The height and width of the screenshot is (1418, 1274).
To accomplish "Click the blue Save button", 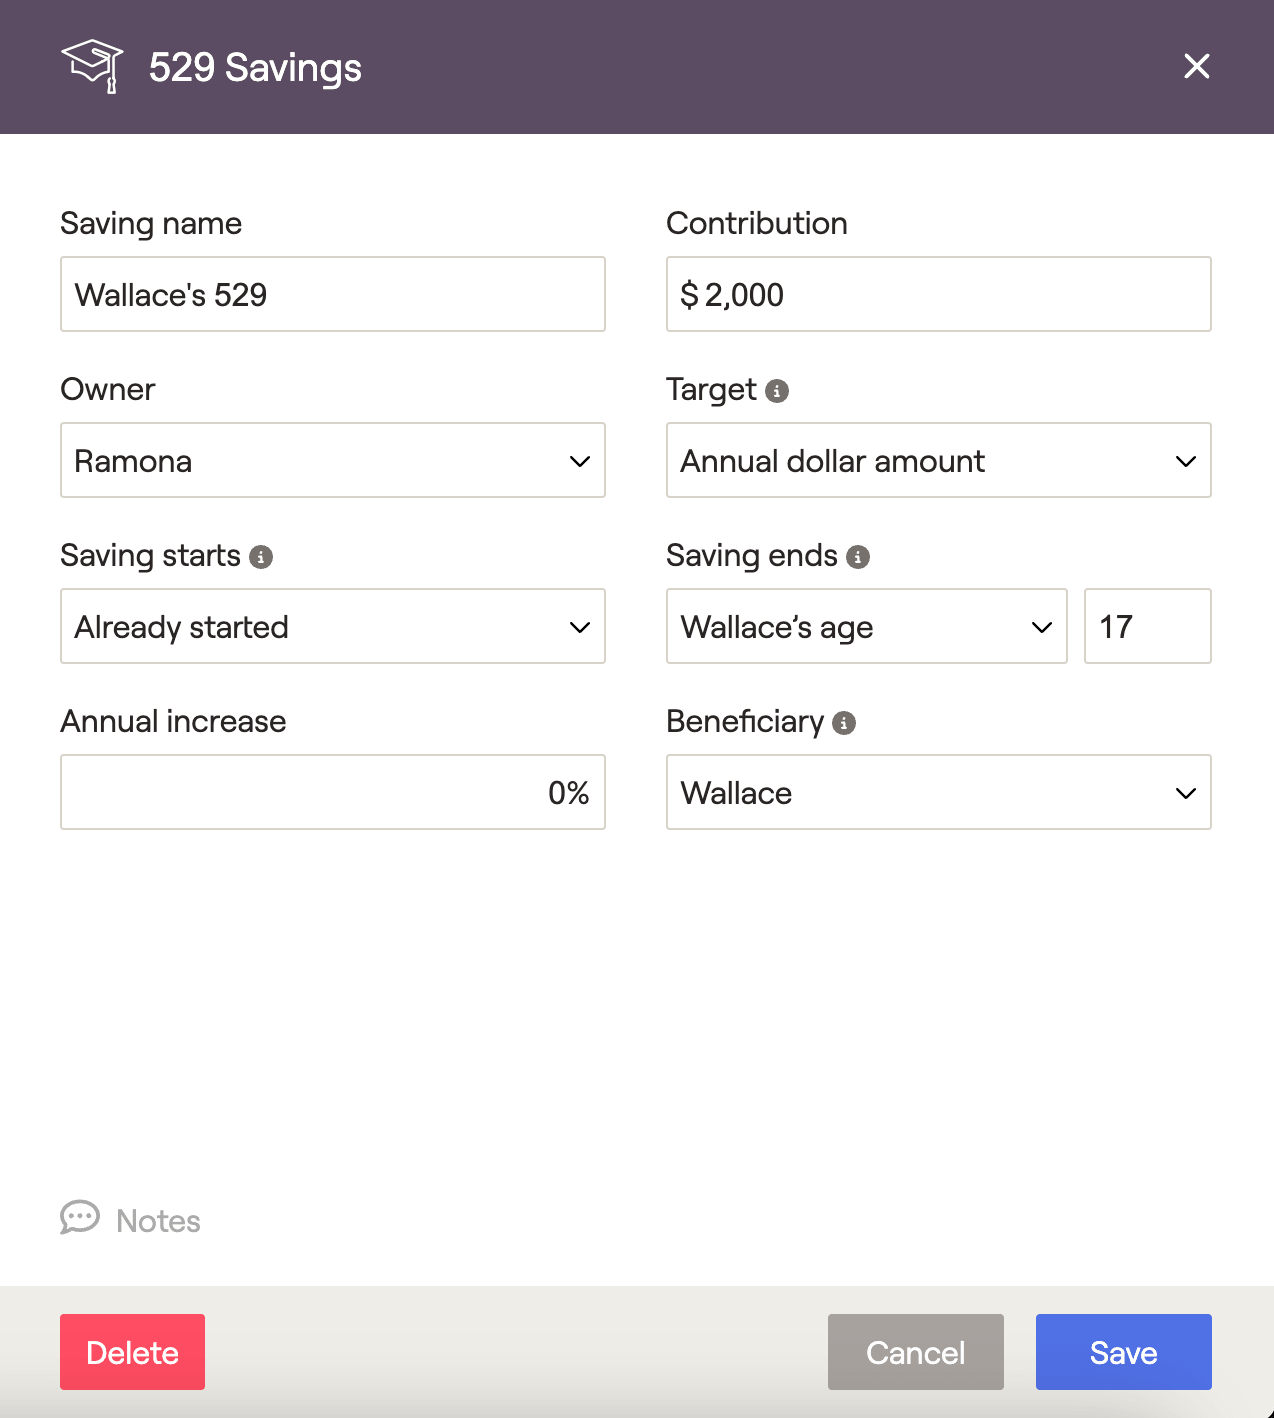I will click(x=1124, y=1352).
